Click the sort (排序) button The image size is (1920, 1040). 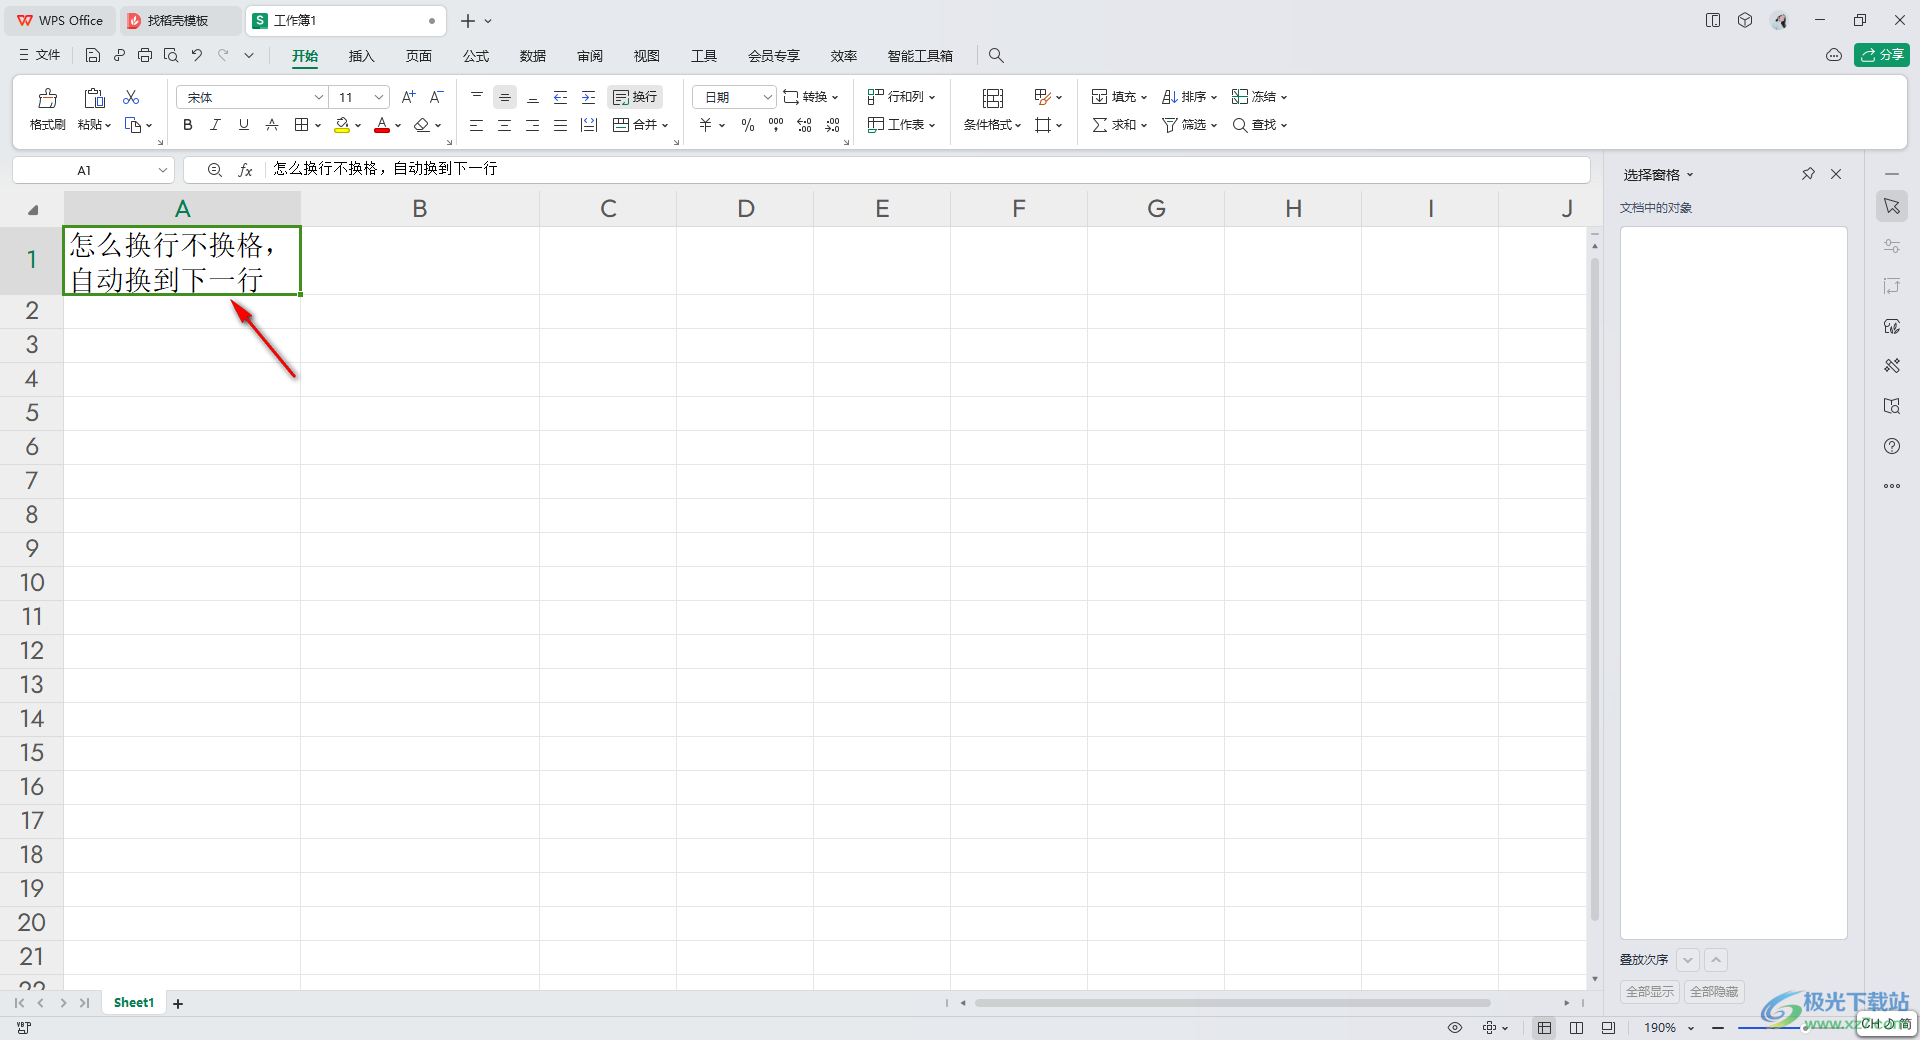tap(1189, 97)
